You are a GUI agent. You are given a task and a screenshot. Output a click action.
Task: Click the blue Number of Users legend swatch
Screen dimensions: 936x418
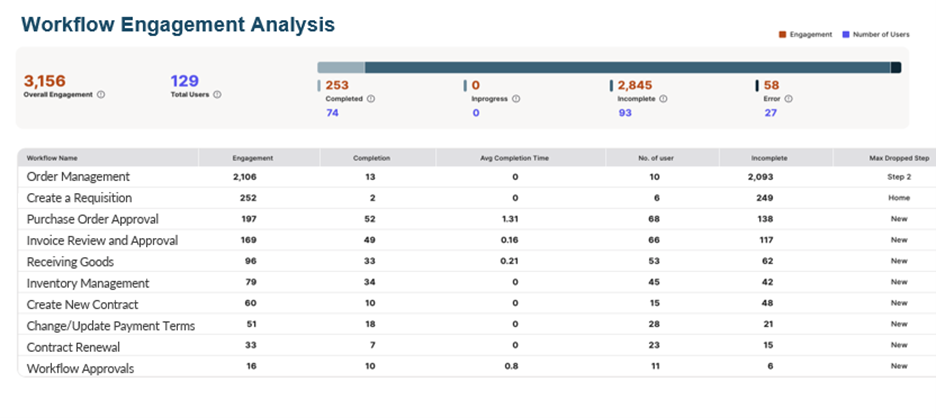pyautogui.click(x=845, y=35)
